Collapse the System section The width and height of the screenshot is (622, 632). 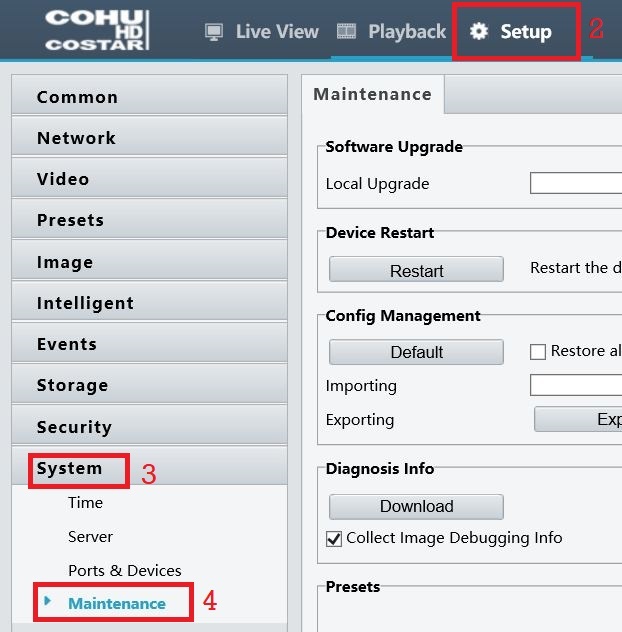click(x=150, y=468)
